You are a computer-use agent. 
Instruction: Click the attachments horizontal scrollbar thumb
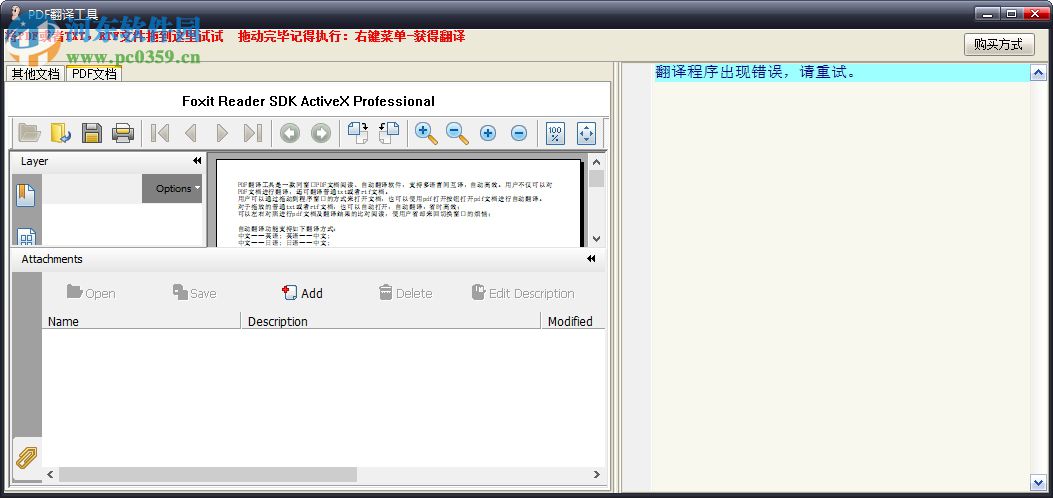[x=208, y=475]
